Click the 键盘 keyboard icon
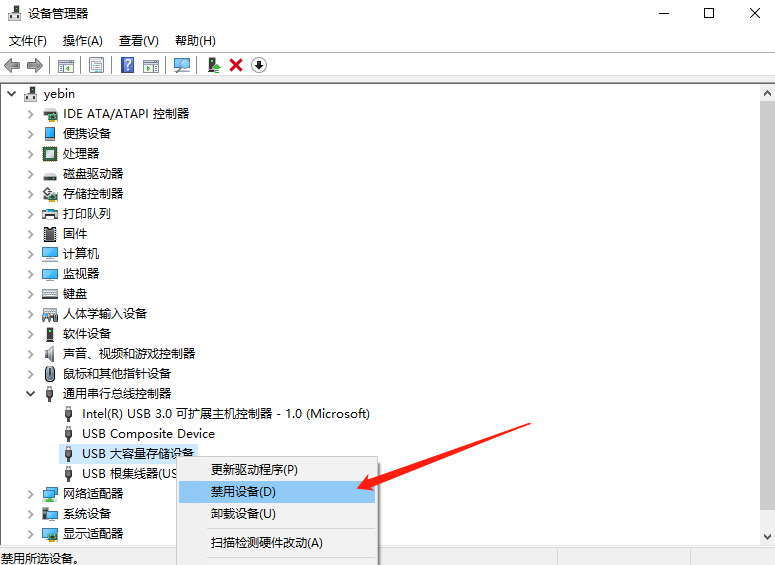 click(x=50, y=294)
